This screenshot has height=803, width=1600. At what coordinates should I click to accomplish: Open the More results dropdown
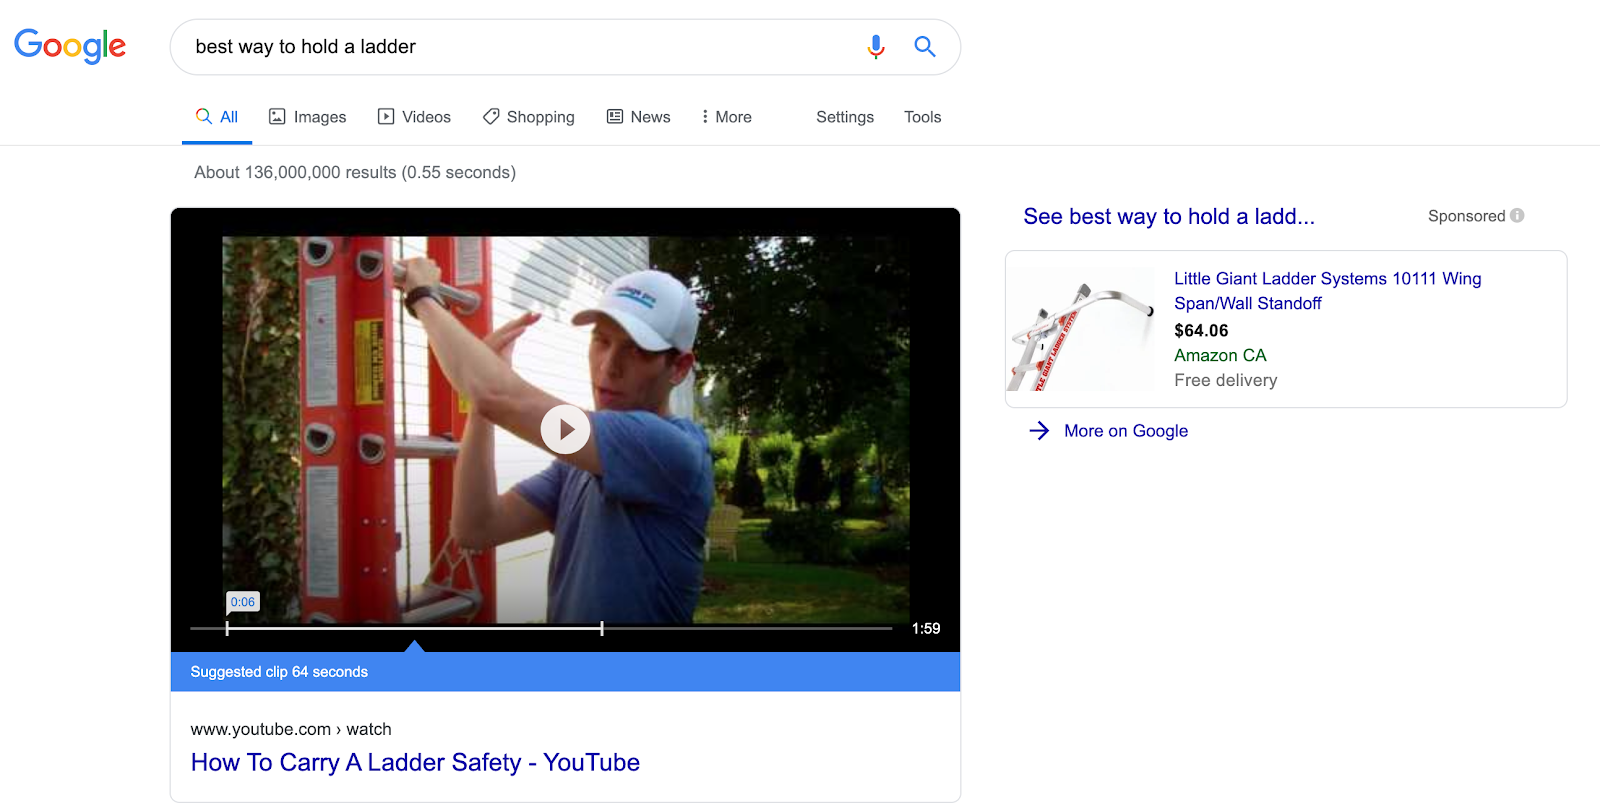click(x=725, y=116)
